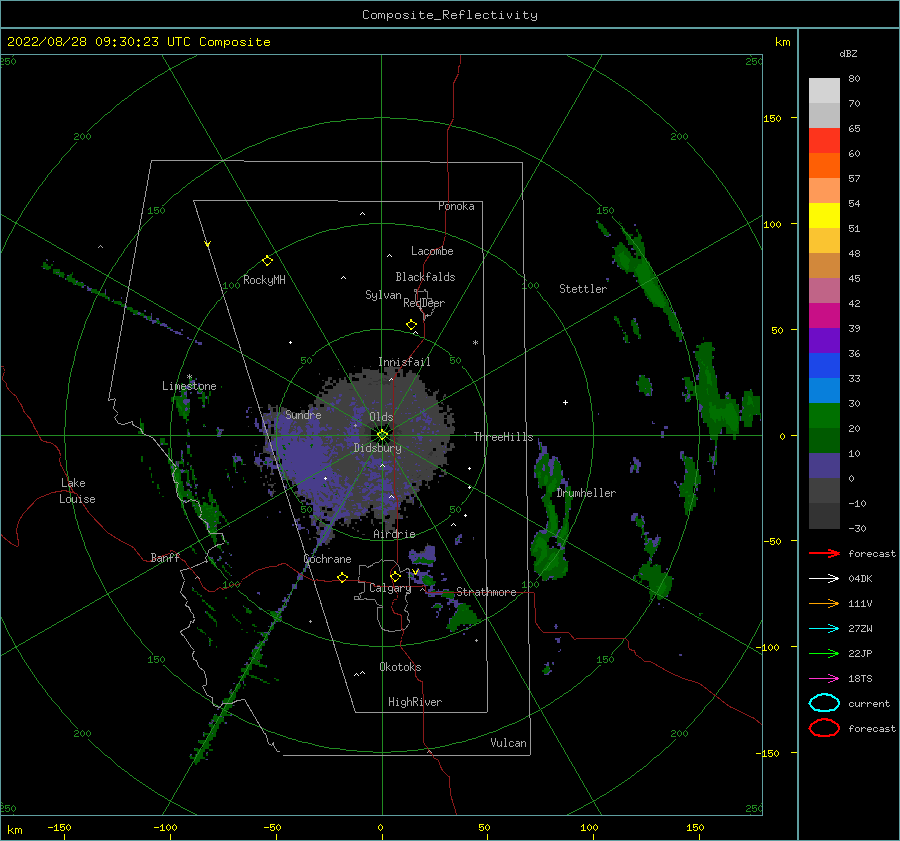Image resolution: width=900 pixels, height=841 pixels.
Task: Click the white asterisk marker above Limestone
Action: 189,377
